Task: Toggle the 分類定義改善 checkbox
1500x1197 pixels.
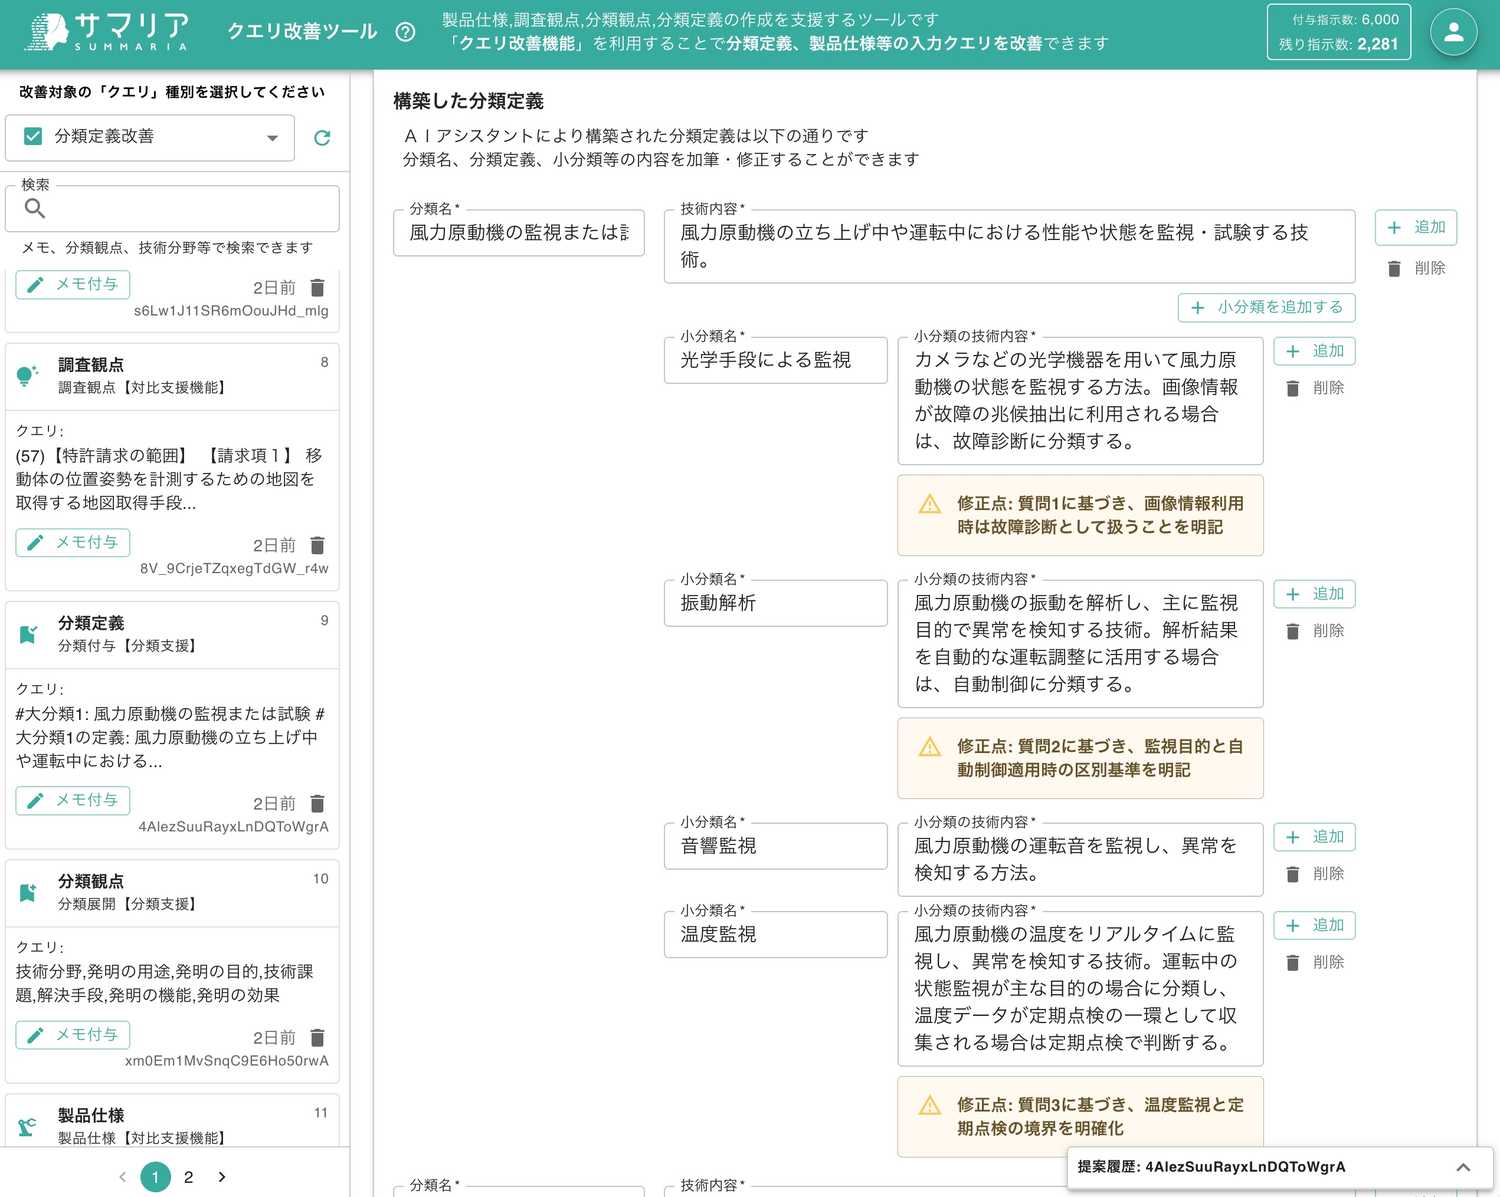Action: point(33,136)
